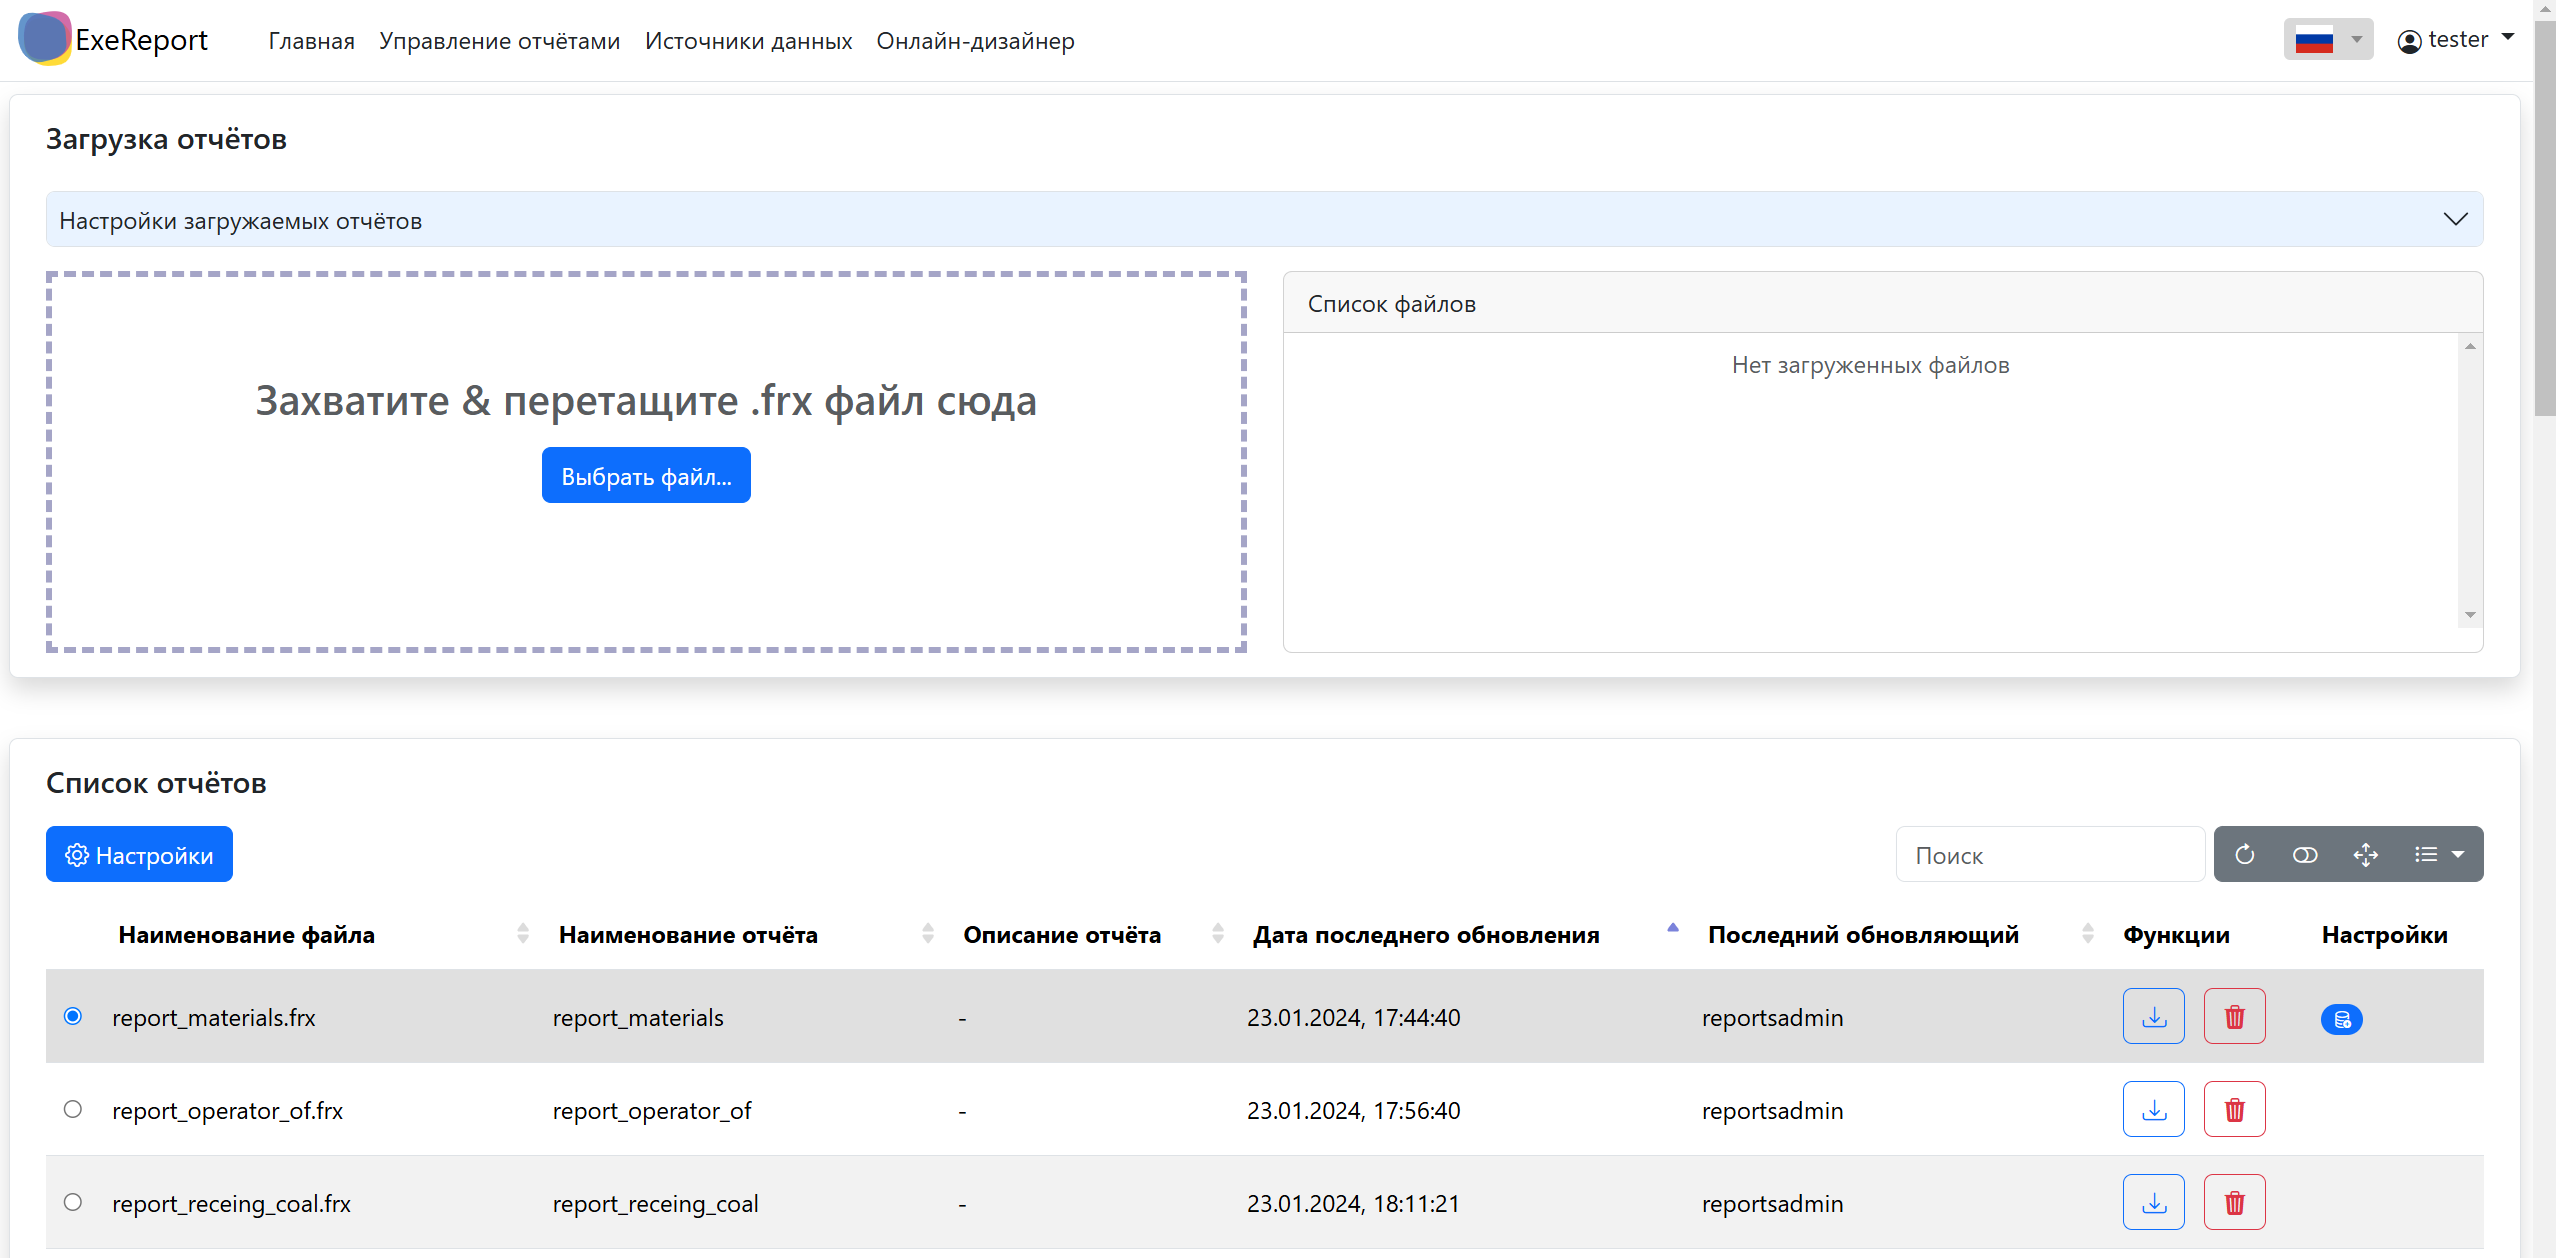Viewport: 2556px width, 1258px height.
Task: Go to Онлайн-дизайнер page
Action: pyautogui.click(x=975, y=41)
